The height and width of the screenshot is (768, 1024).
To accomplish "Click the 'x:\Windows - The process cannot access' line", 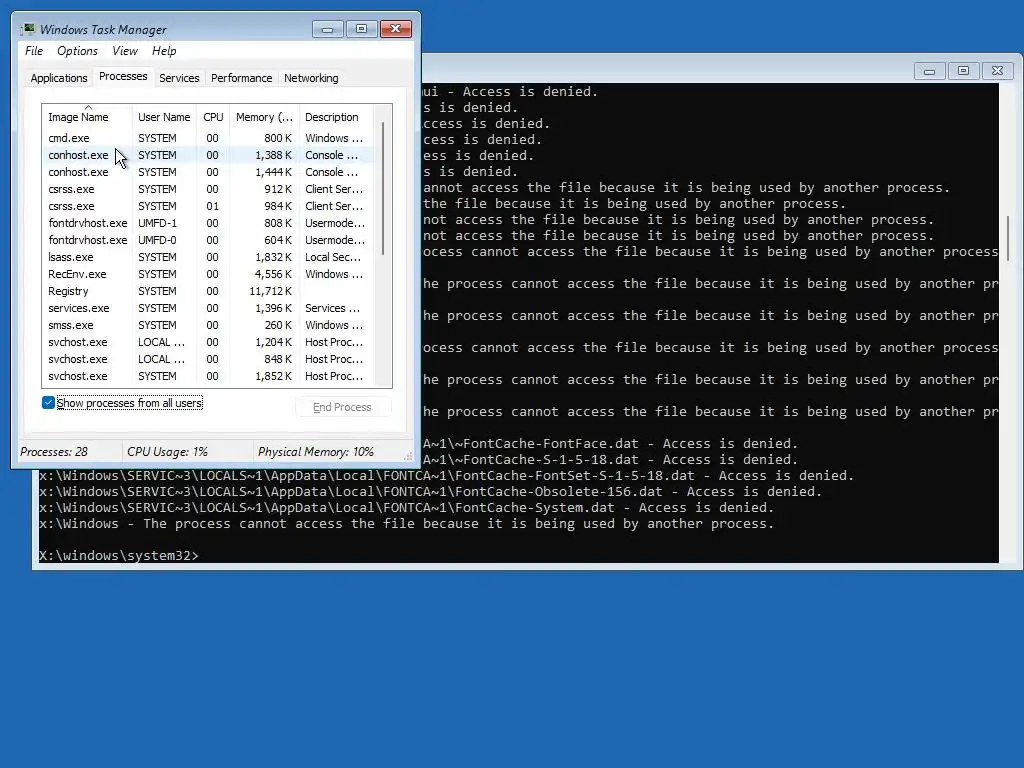I will point(406,524).
